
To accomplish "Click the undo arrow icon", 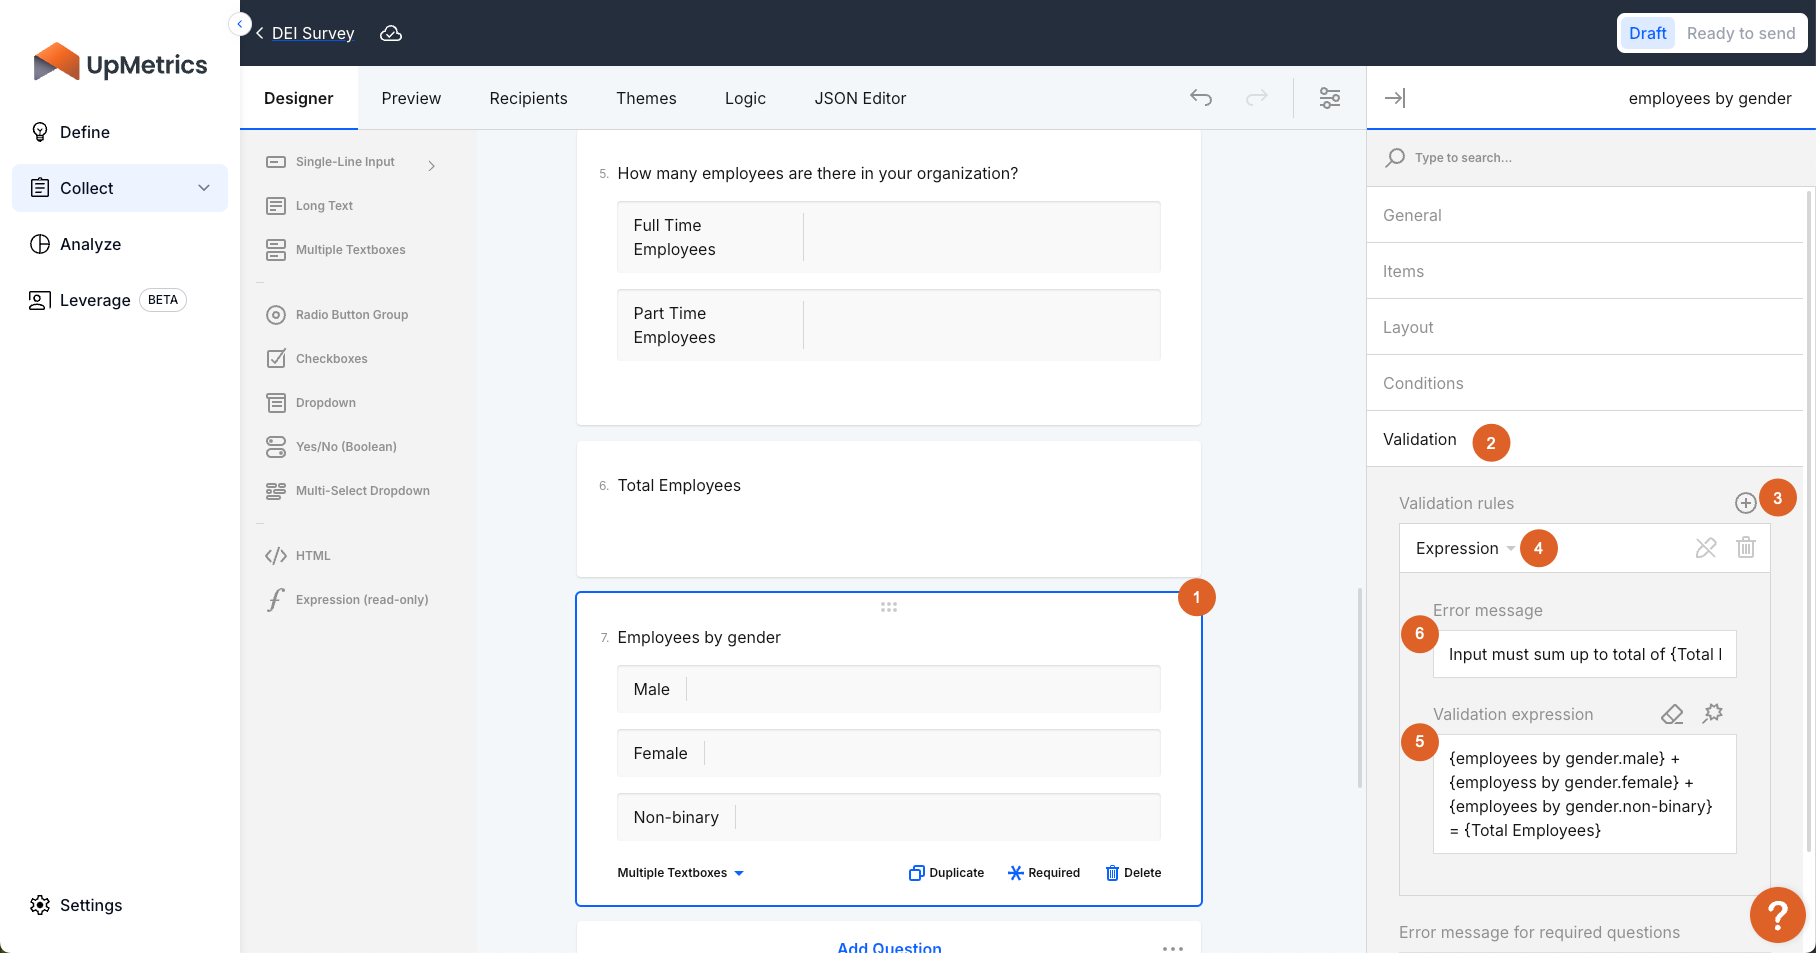I will [1201, 98].
